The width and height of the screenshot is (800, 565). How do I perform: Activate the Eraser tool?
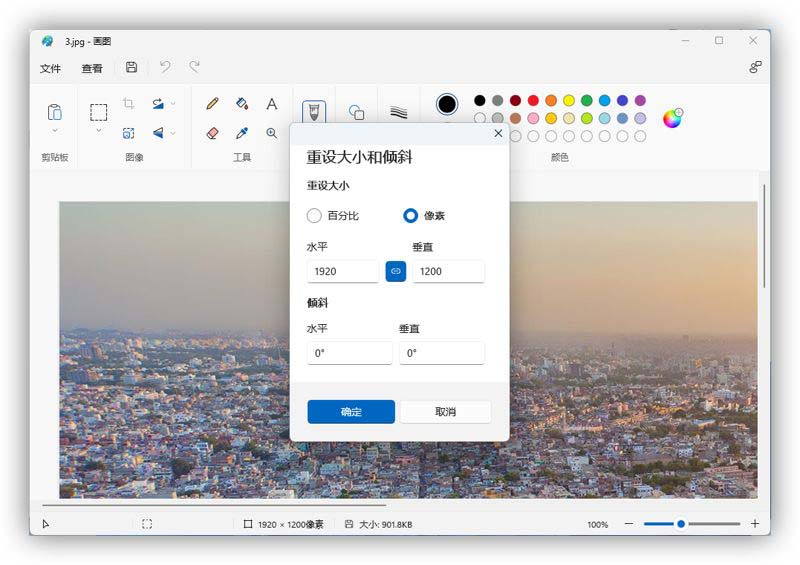pos(212,133)
